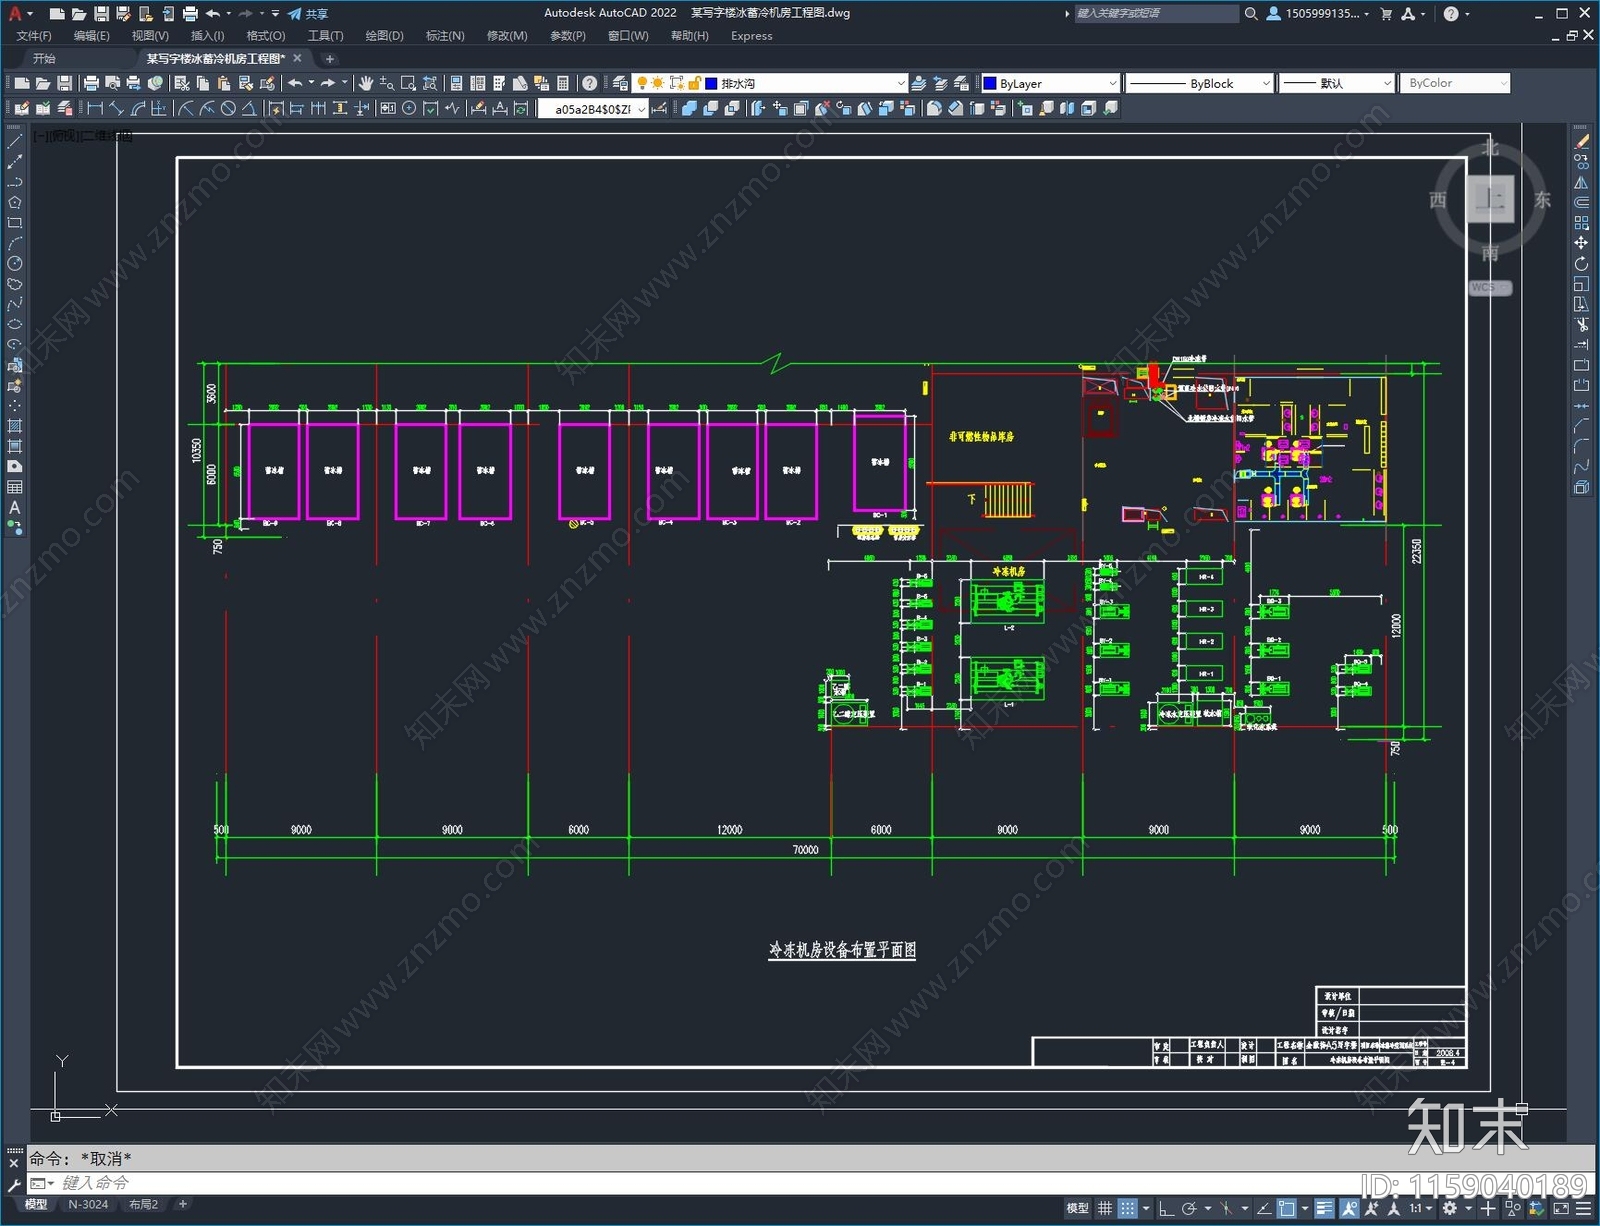Viewport: 1600px width, 1226px height.
Task: Select the Erase tool in modify toolbar
Action: tap(1581, 142)
